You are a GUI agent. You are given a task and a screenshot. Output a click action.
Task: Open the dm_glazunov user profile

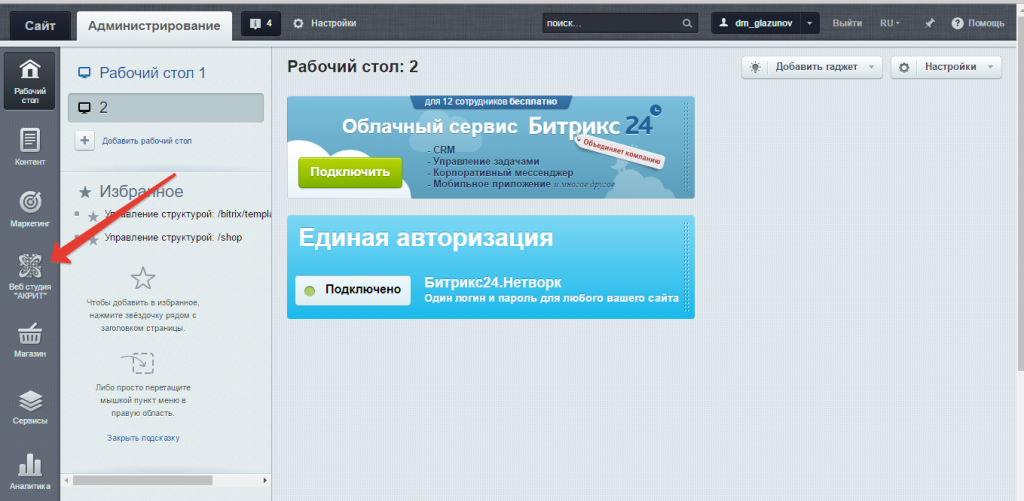click(755, 23)
